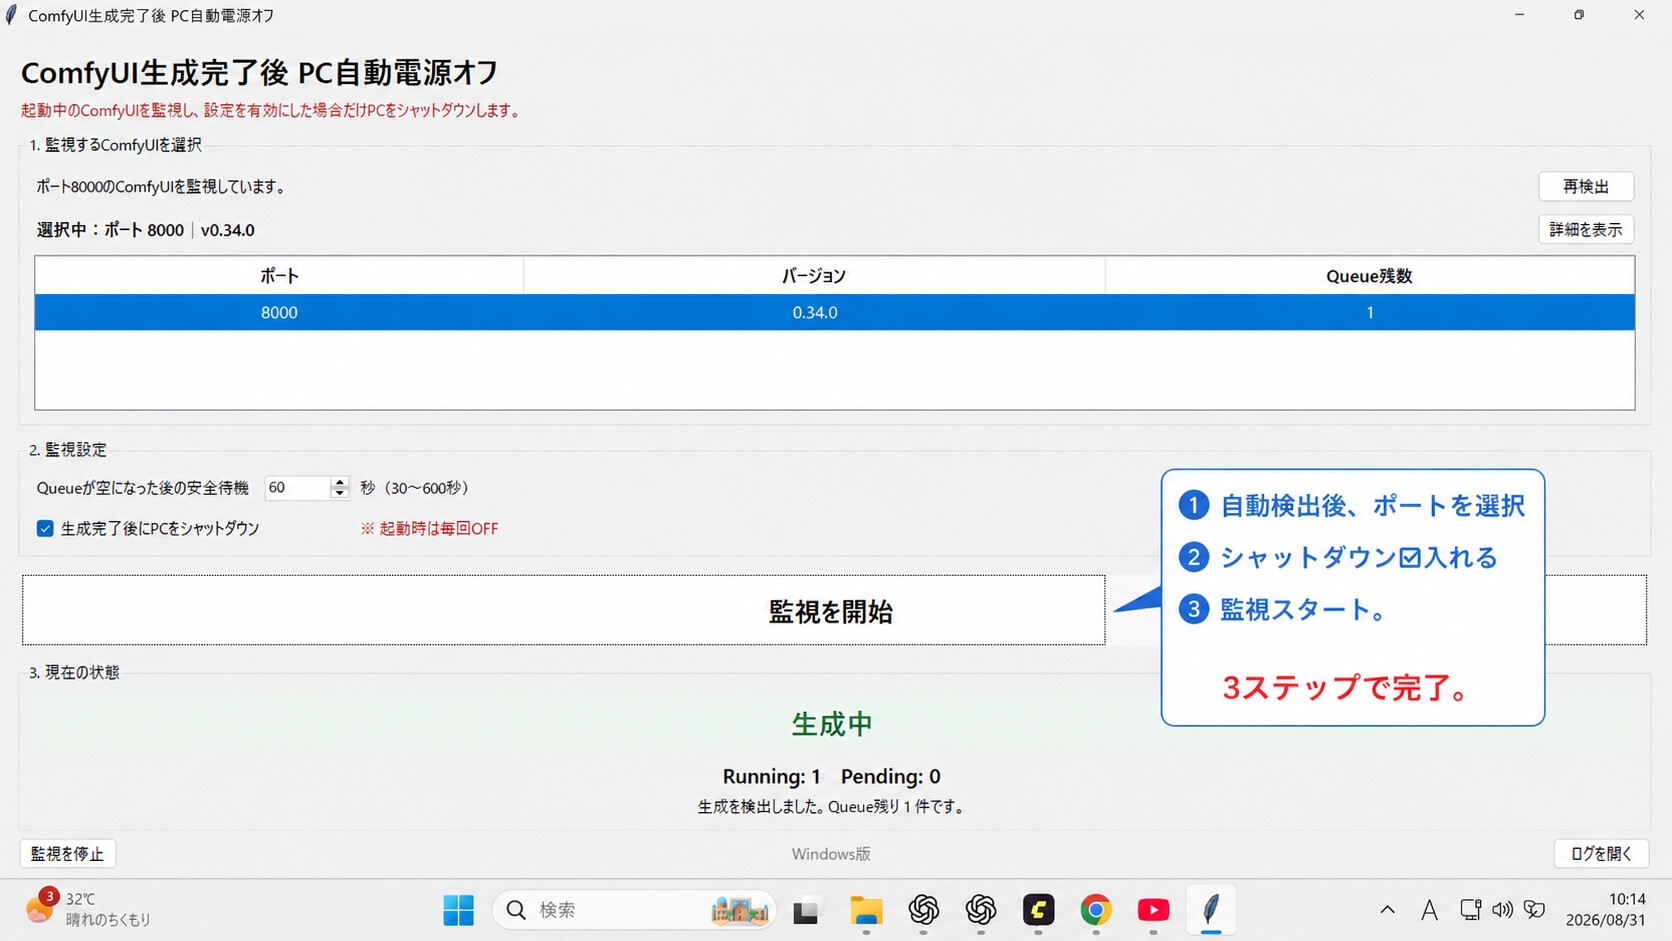
Task: Stop monitoring with 監視を停止 button
Action: tap(68, 853)
